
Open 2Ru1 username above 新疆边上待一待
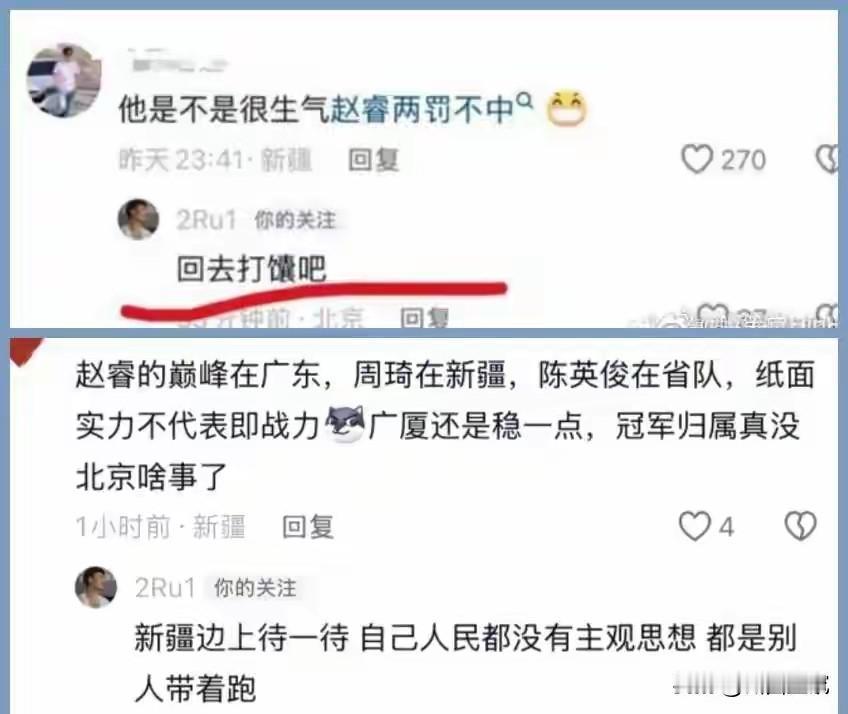click(165, 588)
